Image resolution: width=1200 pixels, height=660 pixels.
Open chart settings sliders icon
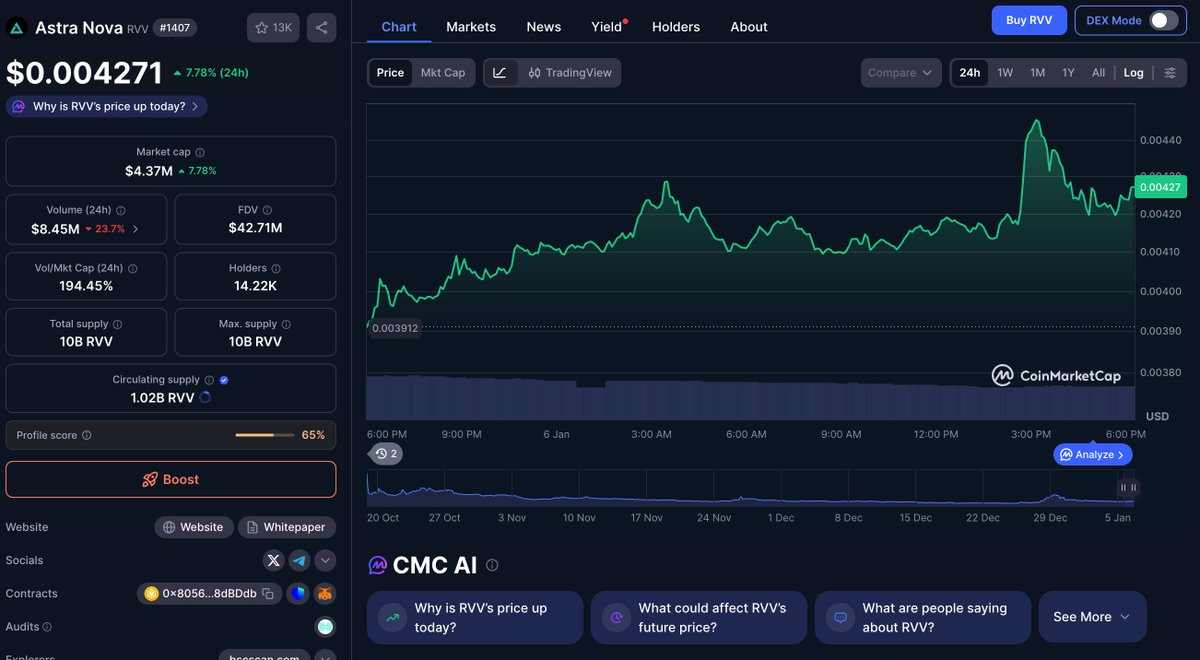[x=1169, y=73]
